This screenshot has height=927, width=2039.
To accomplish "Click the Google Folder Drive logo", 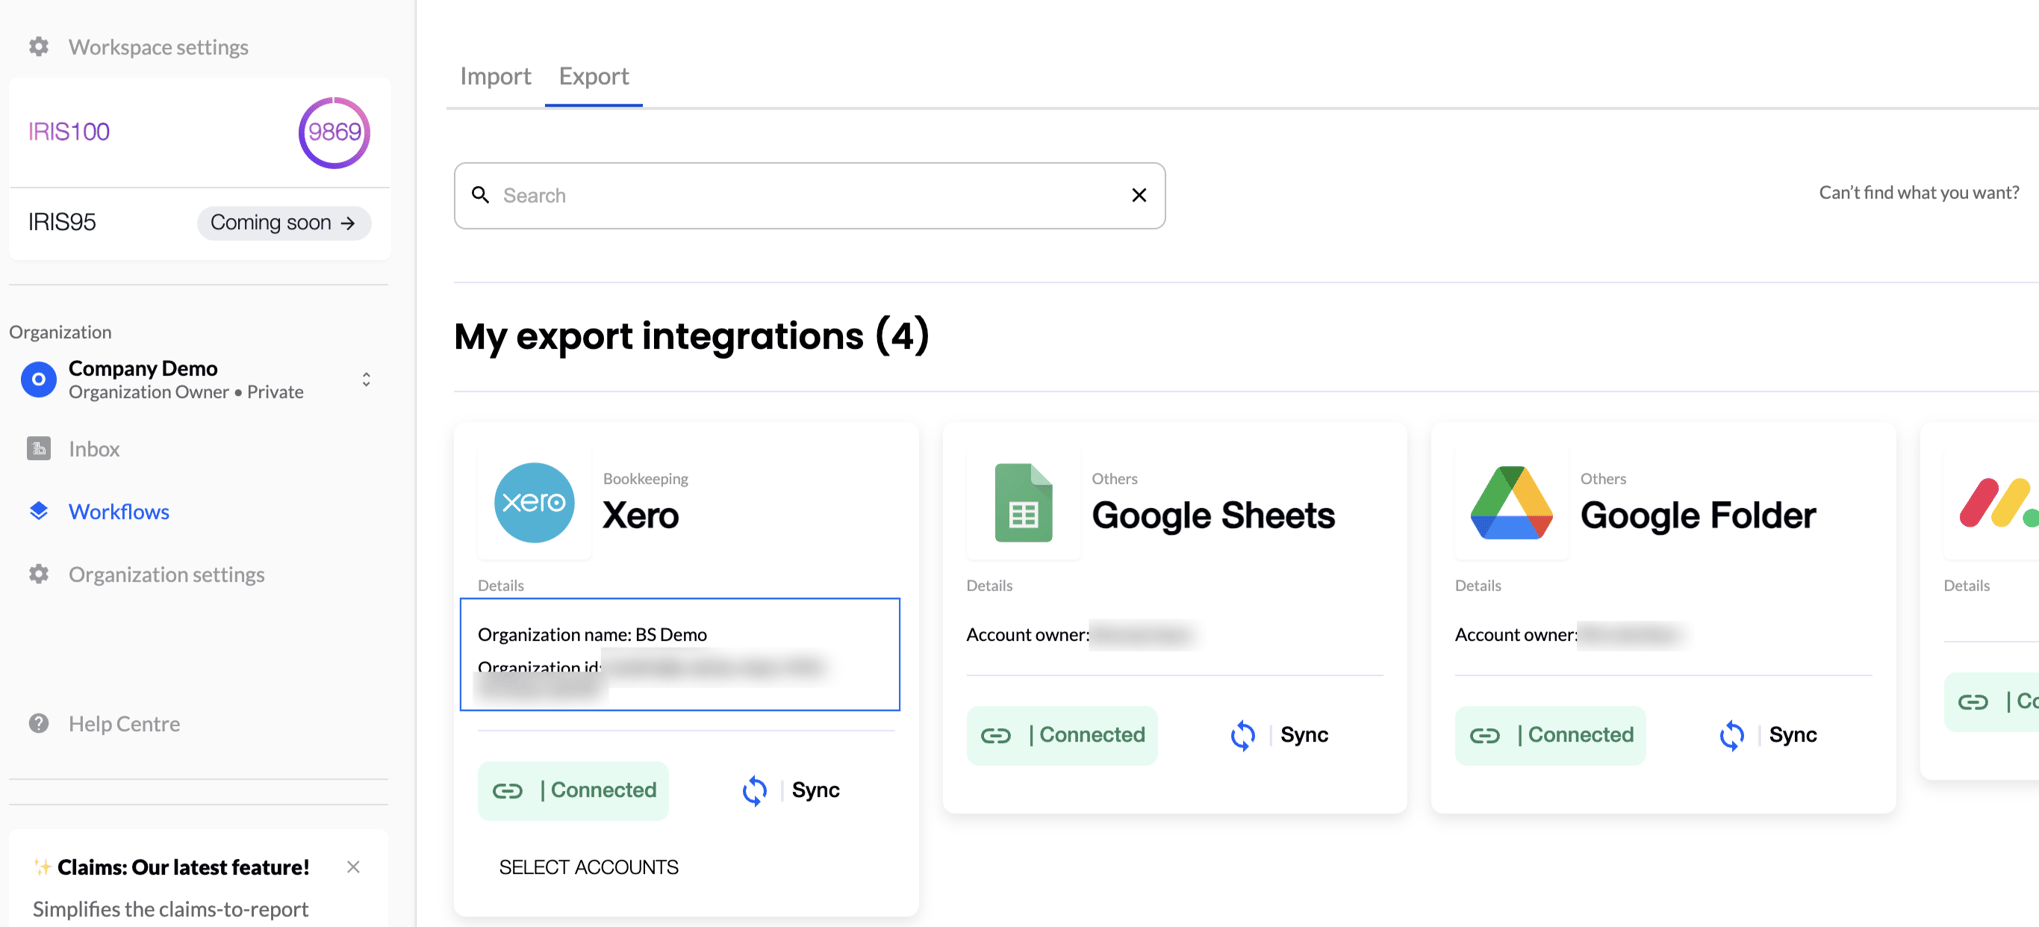I will click(x=1511, y=502).
